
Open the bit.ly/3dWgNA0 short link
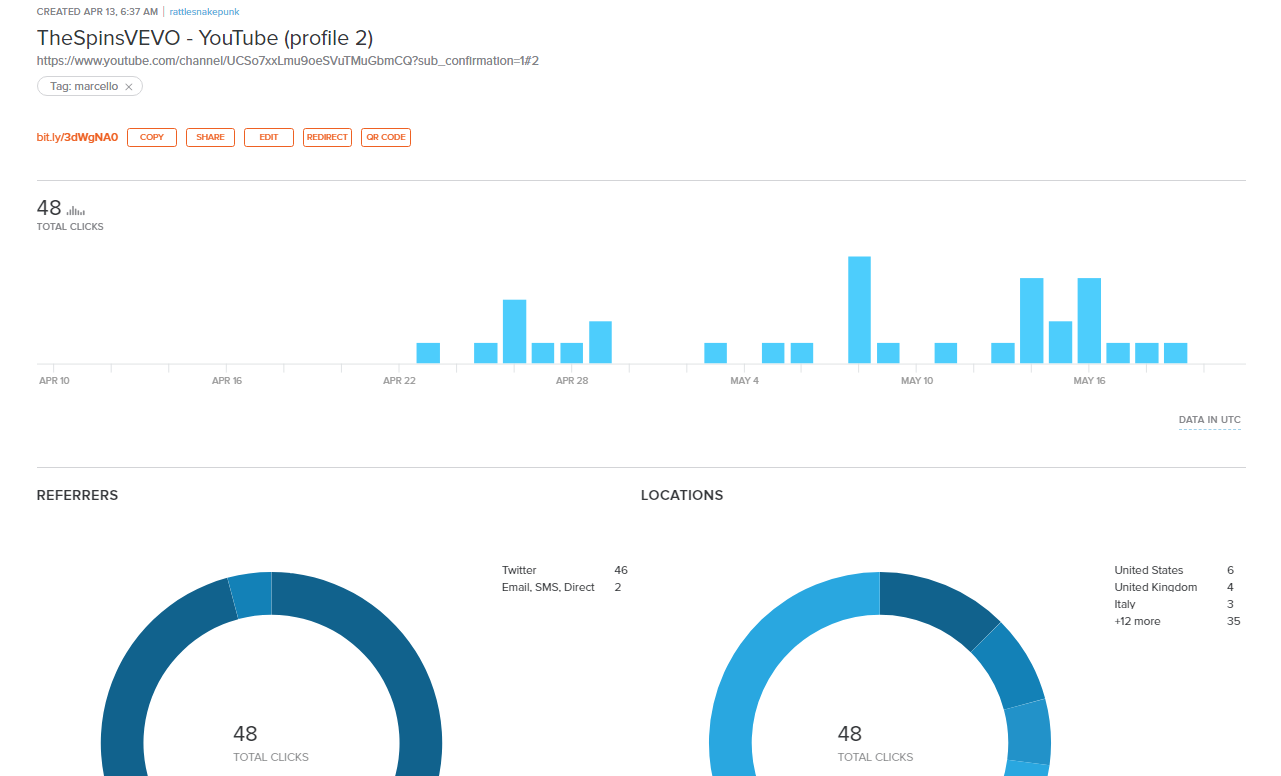click(77, 137)
